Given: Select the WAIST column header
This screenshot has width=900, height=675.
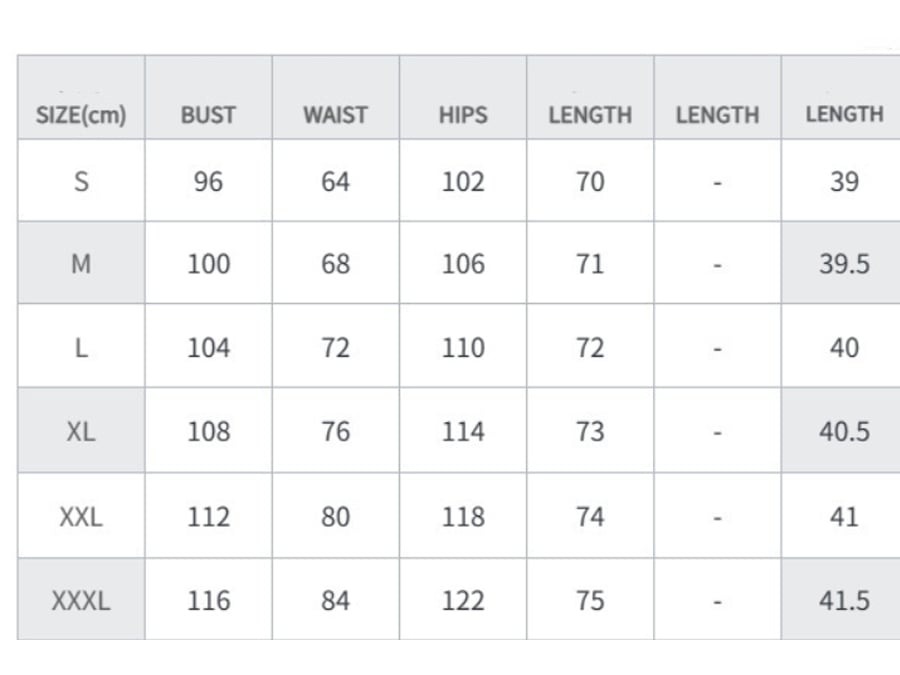Looking at the screenshot, I should coord(336,98).
